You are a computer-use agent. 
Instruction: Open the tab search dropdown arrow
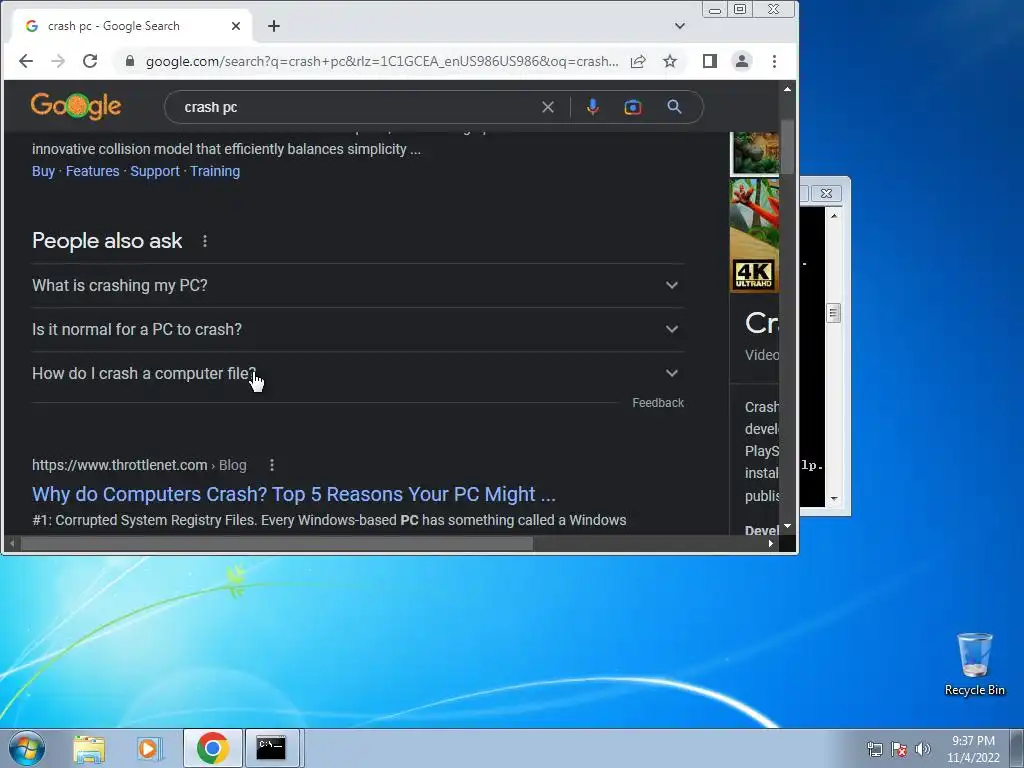[680, 26]
